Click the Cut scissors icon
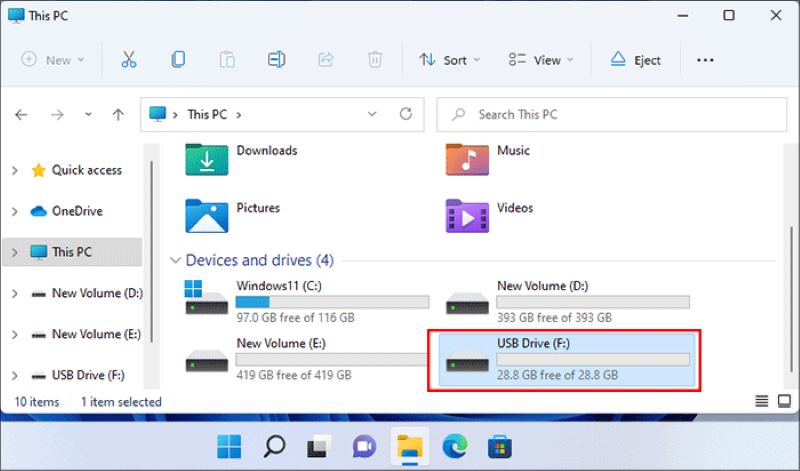800x471 pixels. (x=129, y=60)
